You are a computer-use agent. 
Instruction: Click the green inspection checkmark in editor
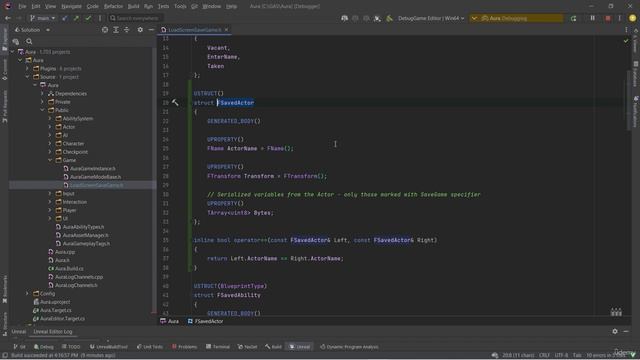[x=626, y=41]
